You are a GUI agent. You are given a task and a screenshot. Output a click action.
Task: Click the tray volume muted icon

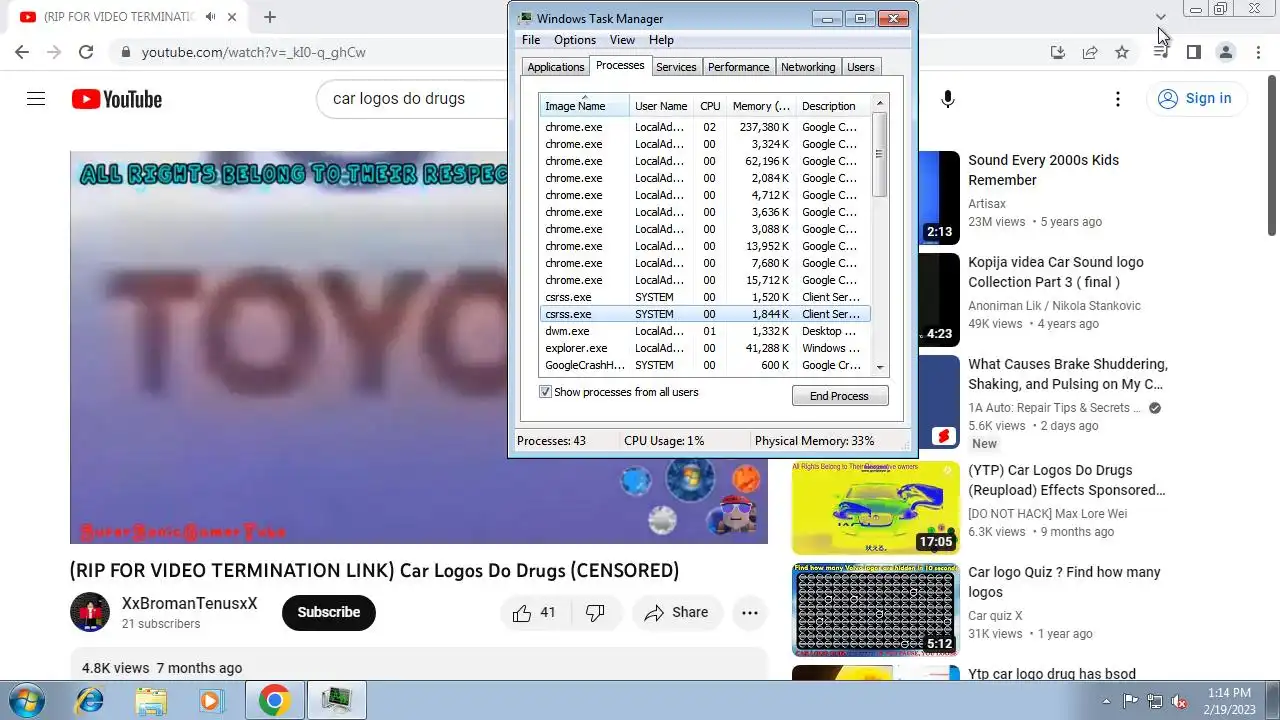click(1180, 701)
